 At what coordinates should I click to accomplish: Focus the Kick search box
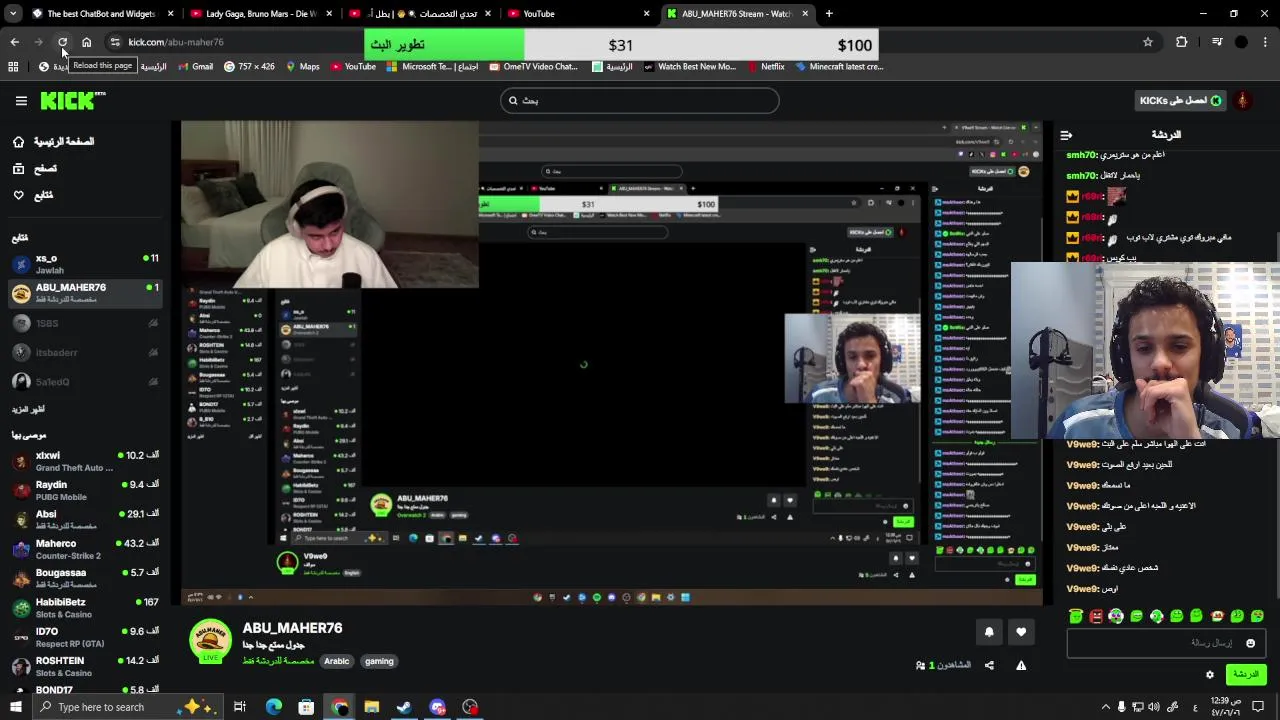[x=640, y=100]
